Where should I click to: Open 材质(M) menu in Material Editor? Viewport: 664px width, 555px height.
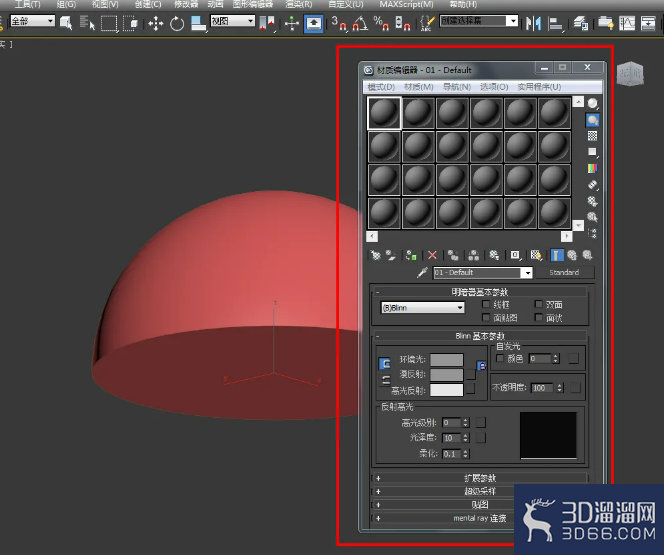coord(418,87)
